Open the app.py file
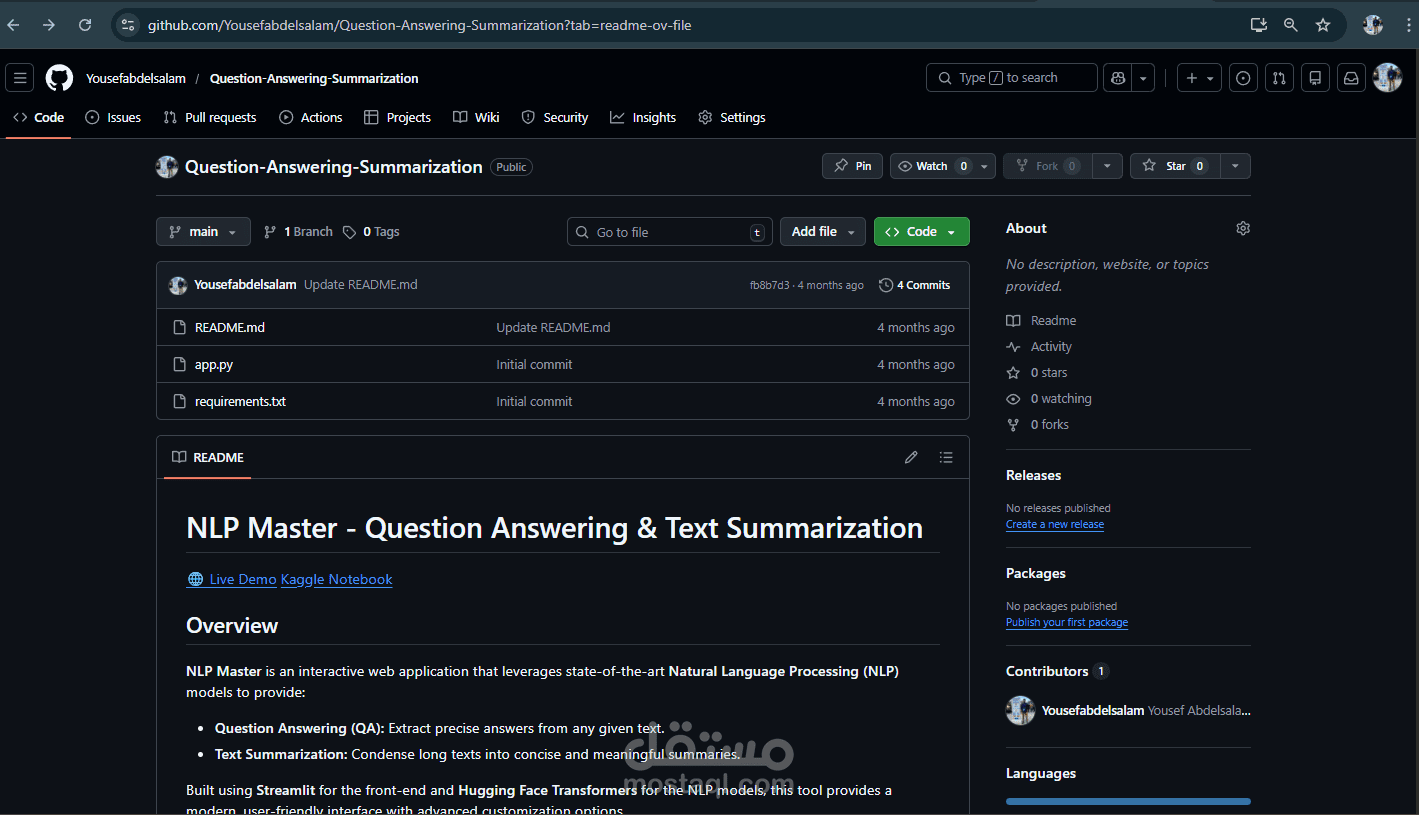 [214, 364]
